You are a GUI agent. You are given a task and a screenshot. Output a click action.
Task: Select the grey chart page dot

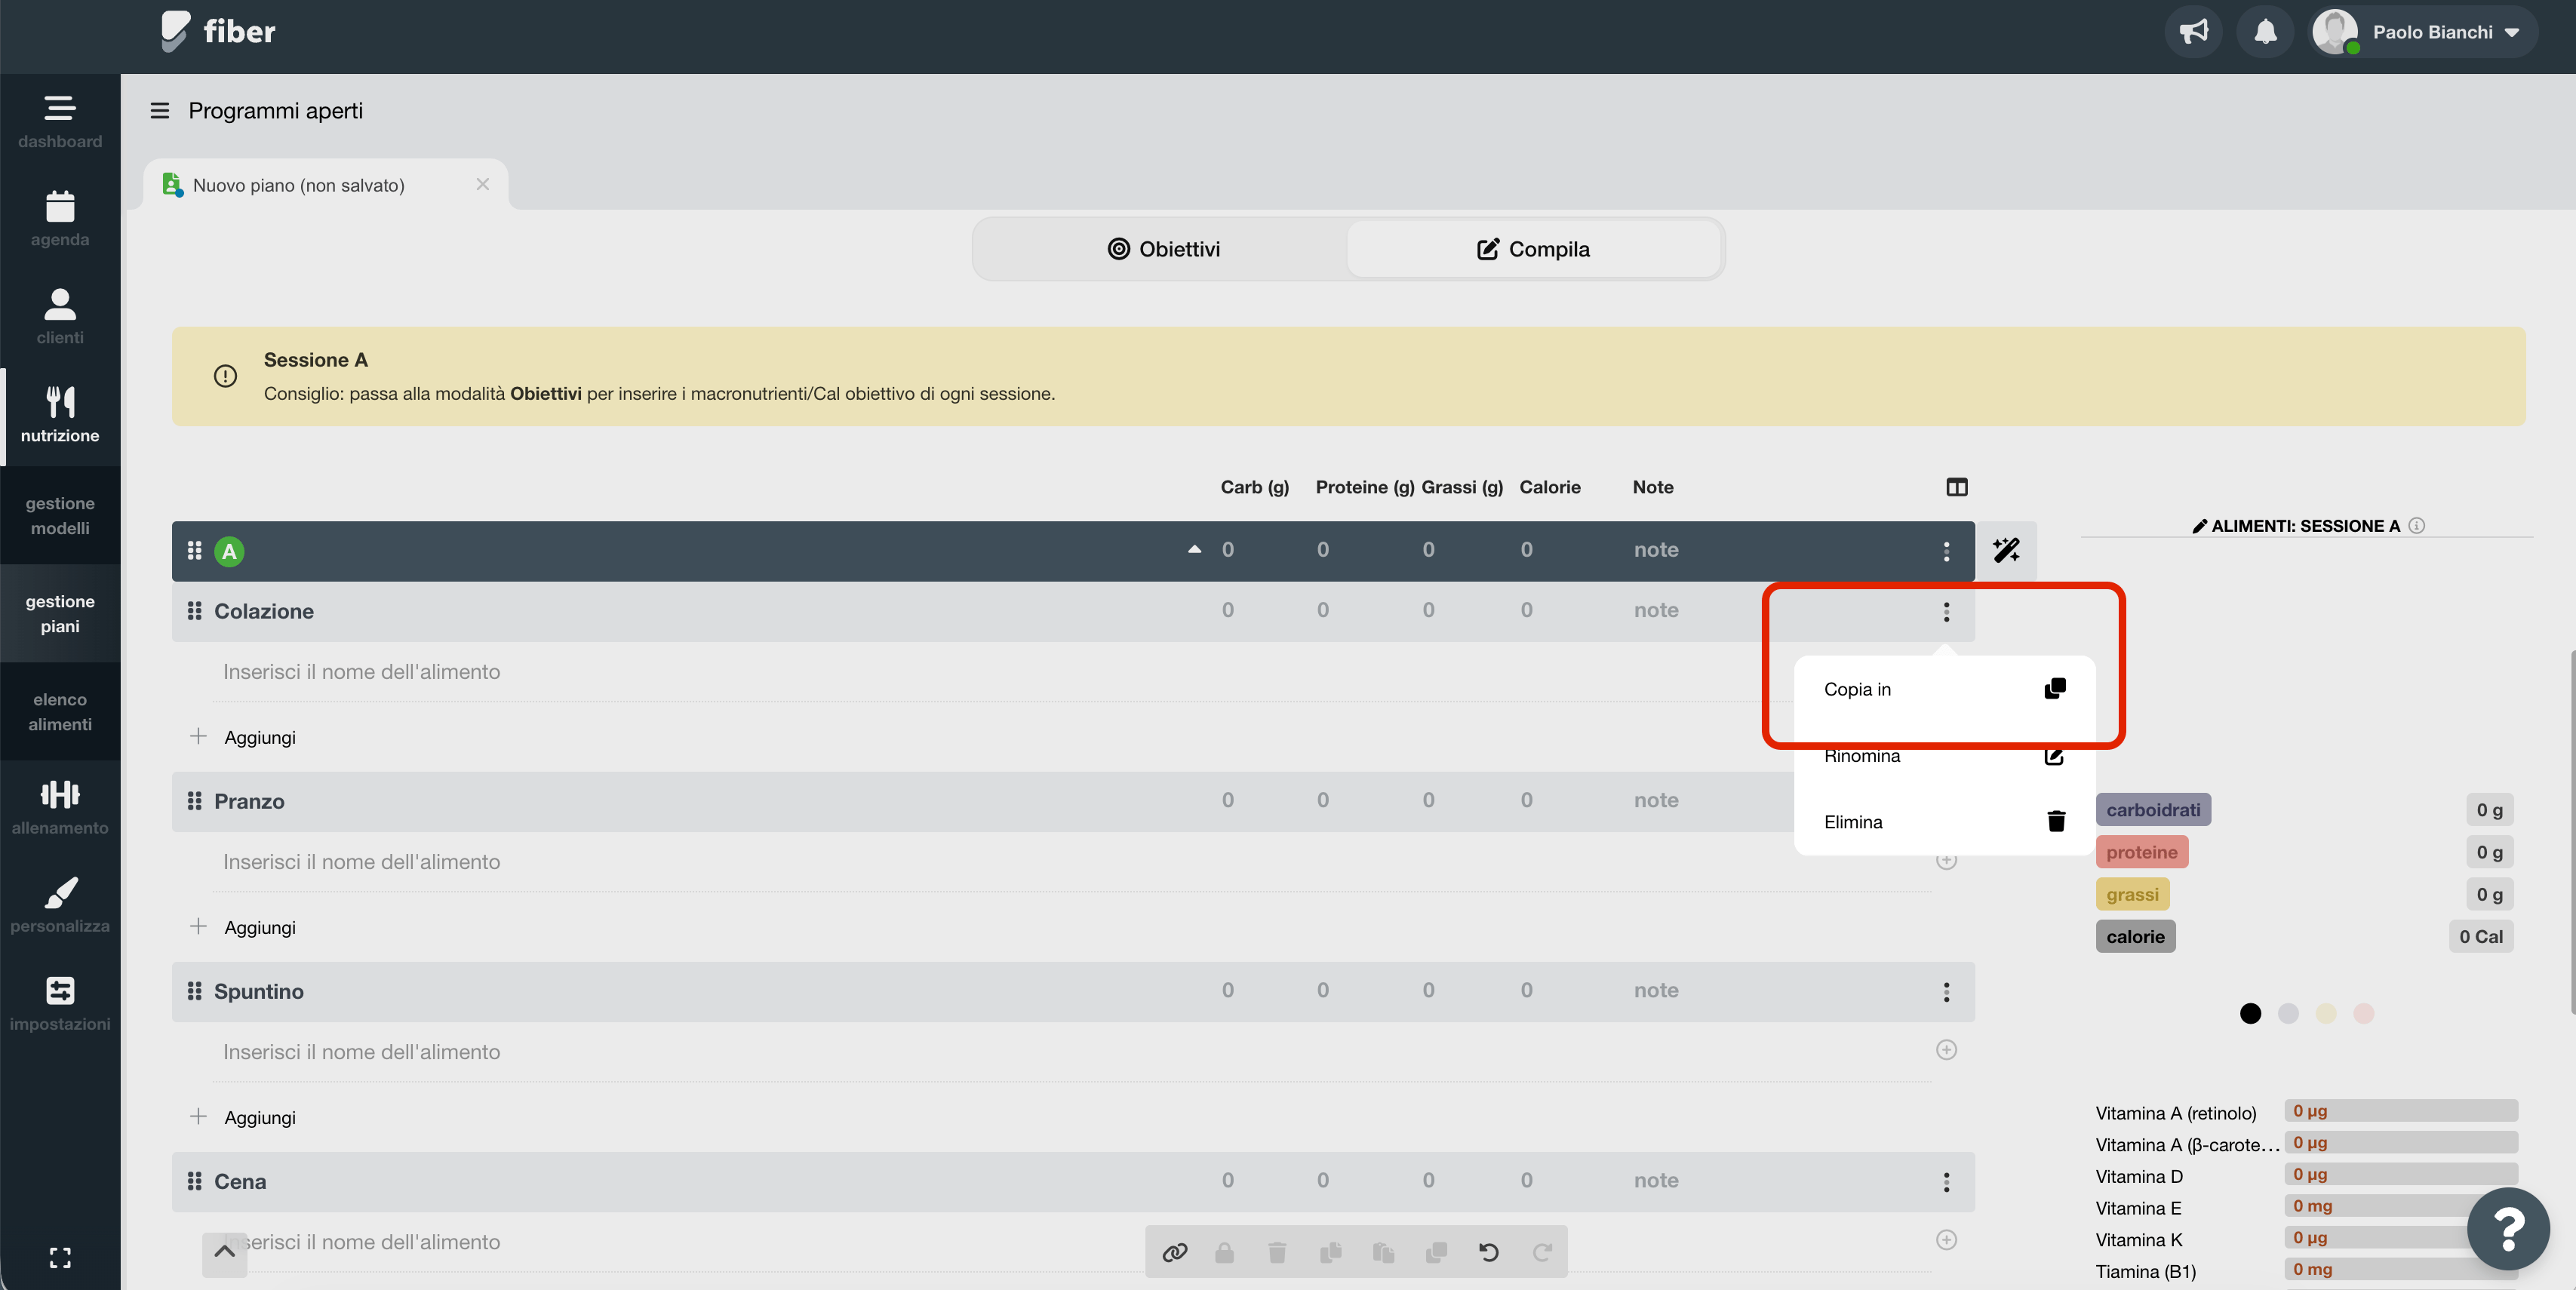tap(2288, 1014)
